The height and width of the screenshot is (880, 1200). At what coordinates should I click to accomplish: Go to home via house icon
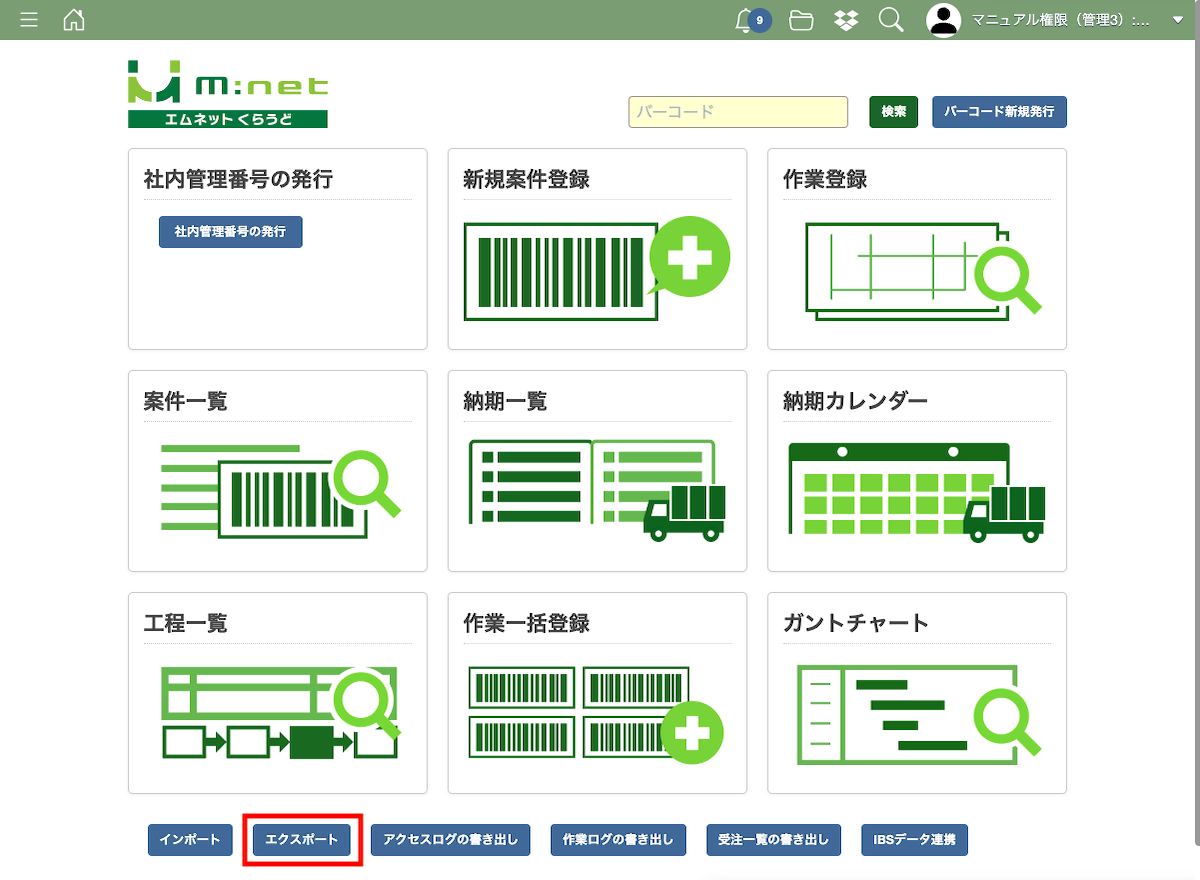[74, 20]
